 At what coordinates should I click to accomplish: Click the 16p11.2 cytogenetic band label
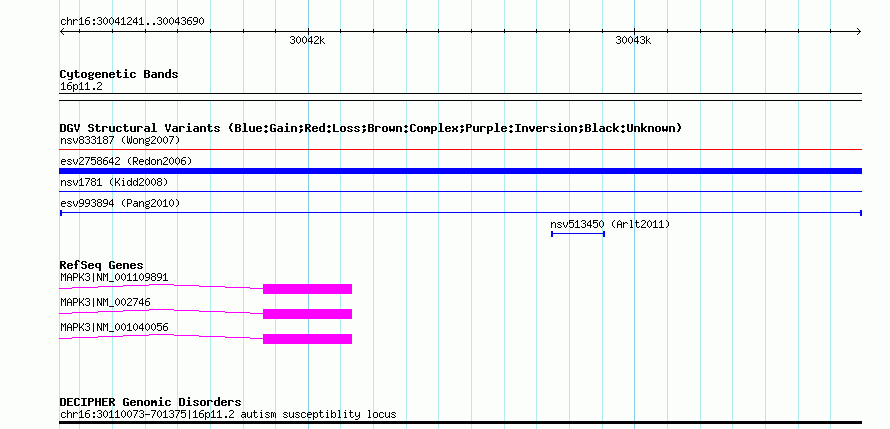[81, 87]
